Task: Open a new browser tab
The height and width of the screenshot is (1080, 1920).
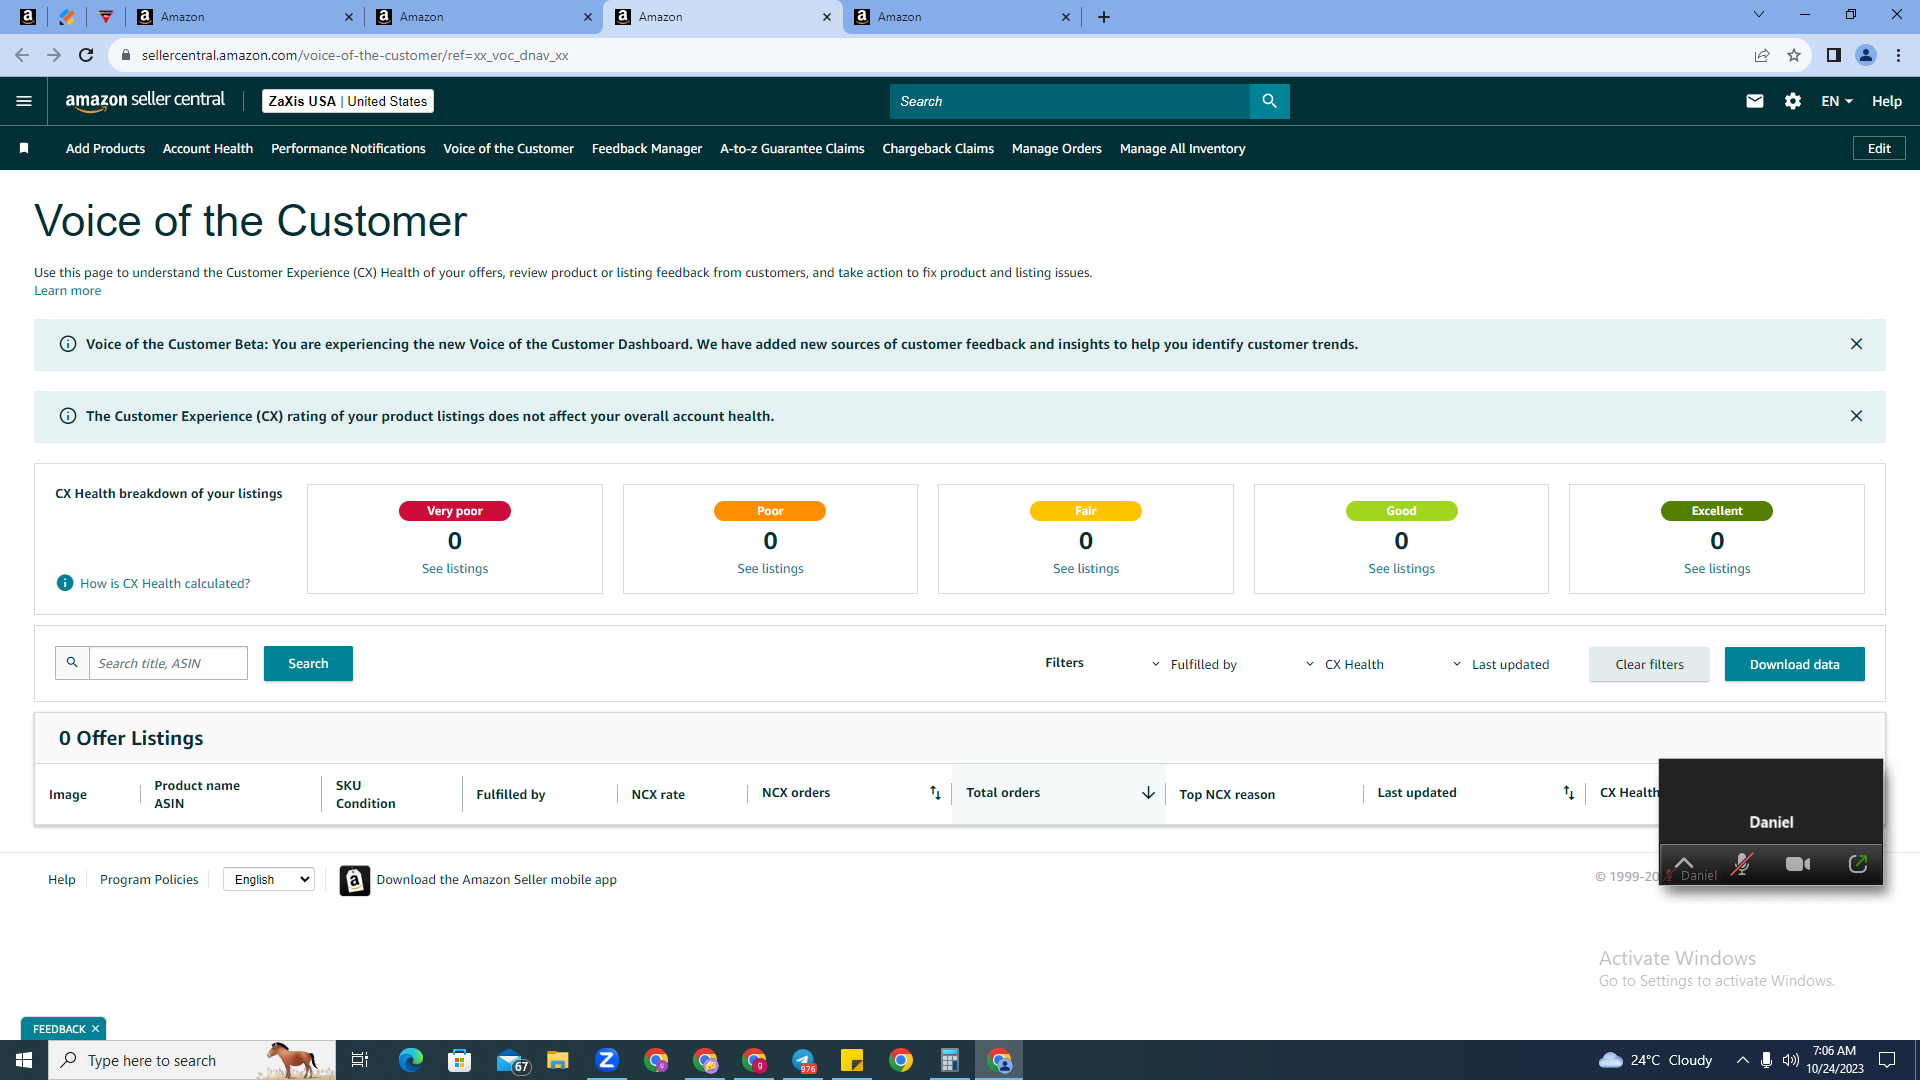Action: coord(1104,17)
